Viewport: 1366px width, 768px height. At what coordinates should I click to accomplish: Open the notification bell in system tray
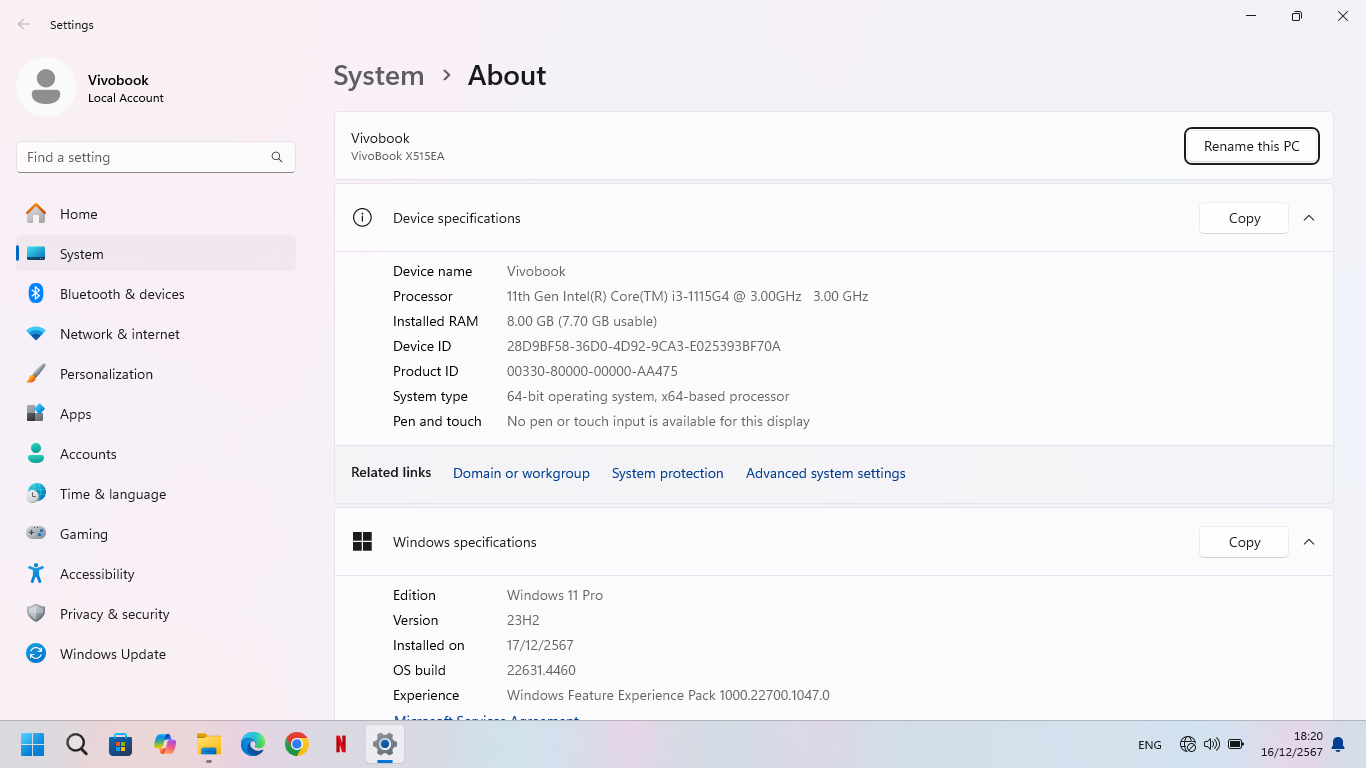point(1338,745)
